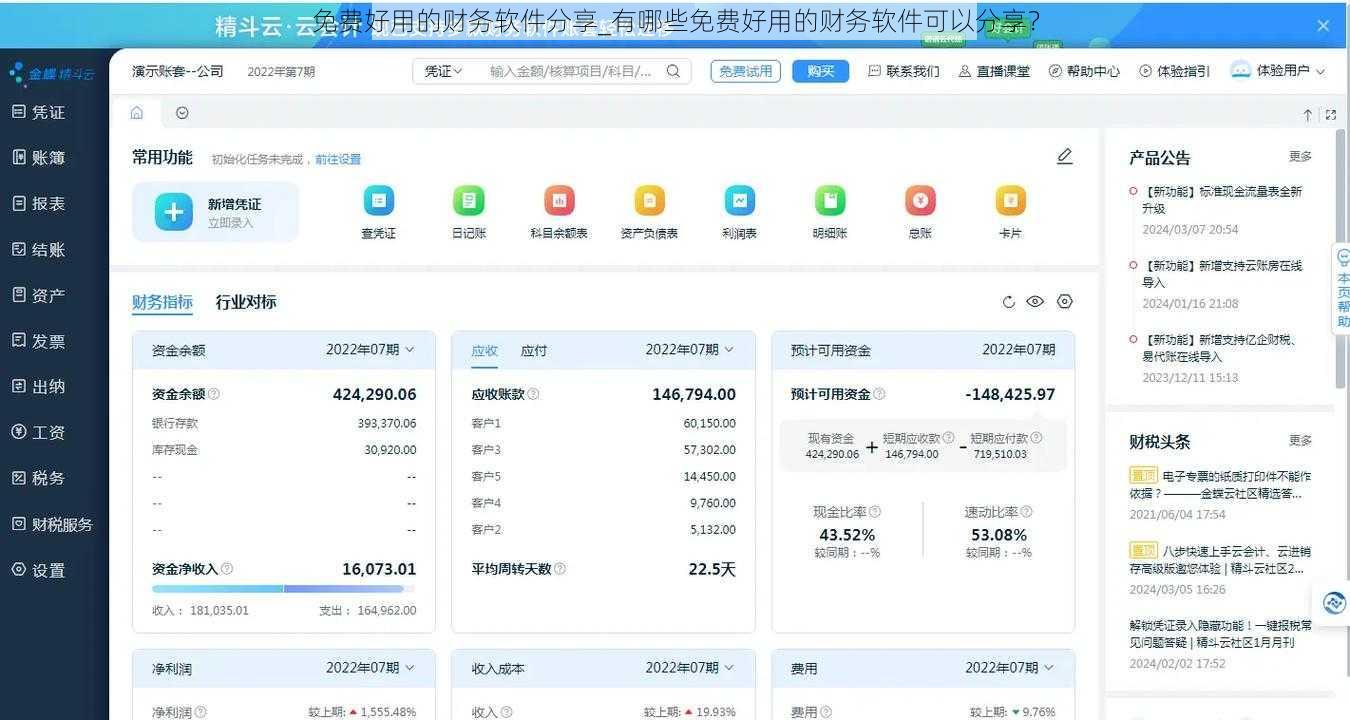
Task: Click the 资金余额 help question icon
Action: [x=214, y=395]
